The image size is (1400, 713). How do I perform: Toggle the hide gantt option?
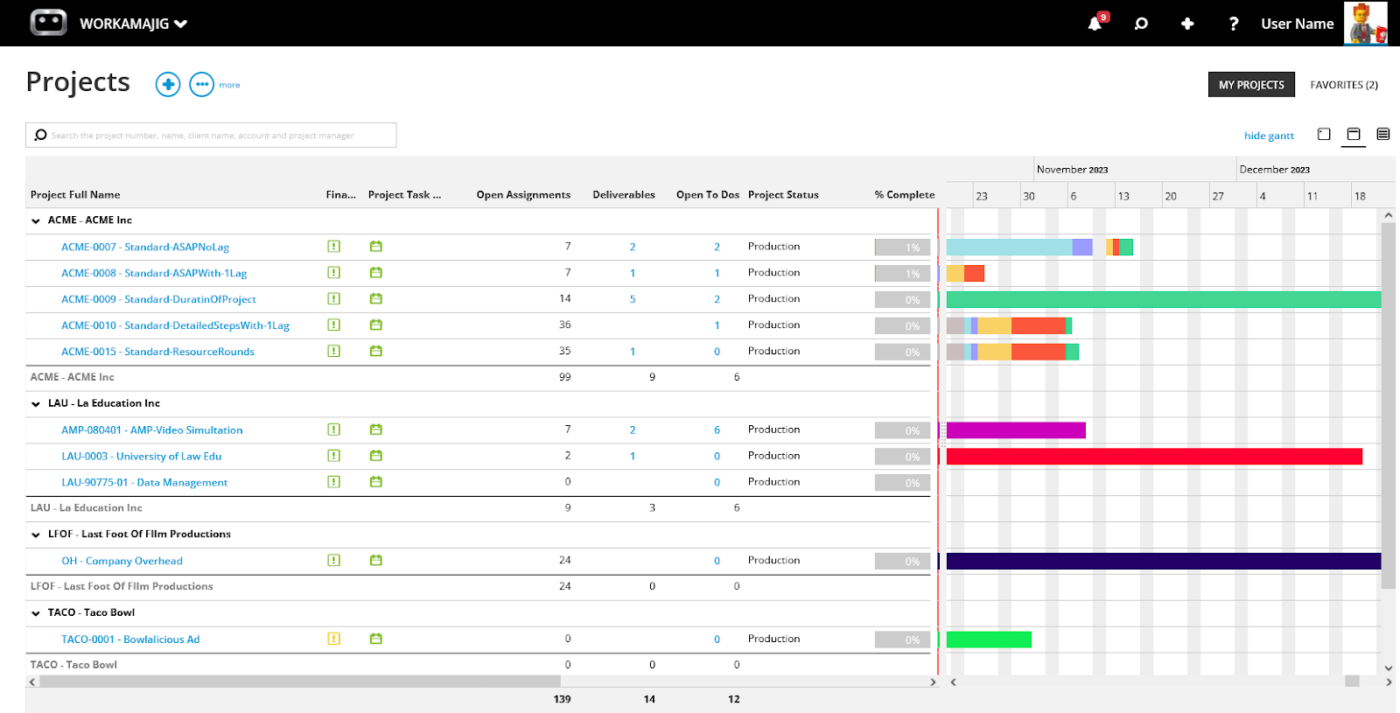tap(1268, 136)
